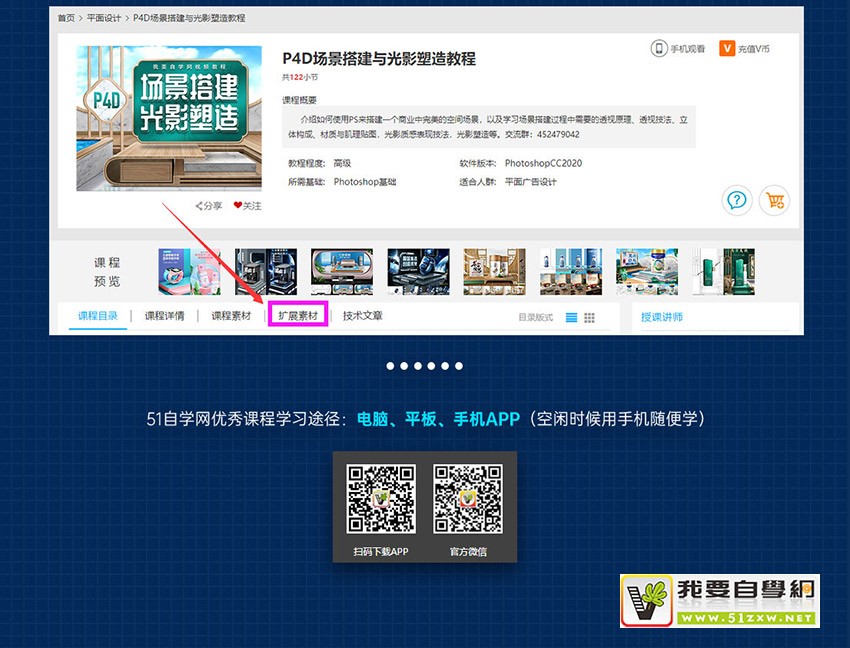Screen dimensions: 850x648
Task: Open the blue question mark help icon
Action: 737,200
